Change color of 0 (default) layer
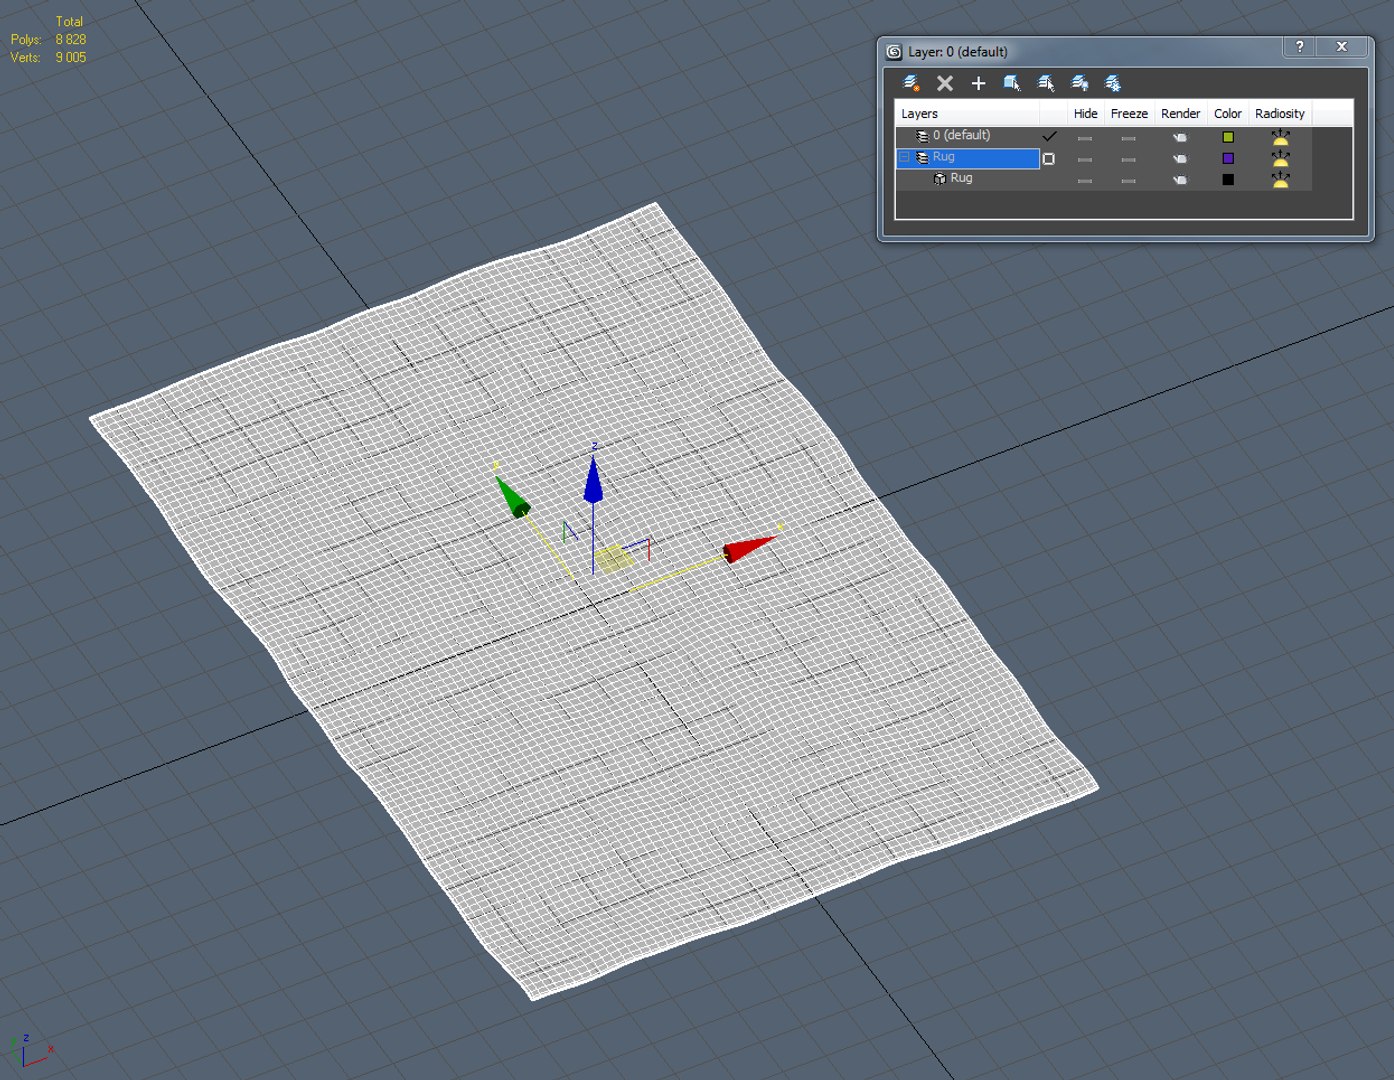 point(1228,137)
